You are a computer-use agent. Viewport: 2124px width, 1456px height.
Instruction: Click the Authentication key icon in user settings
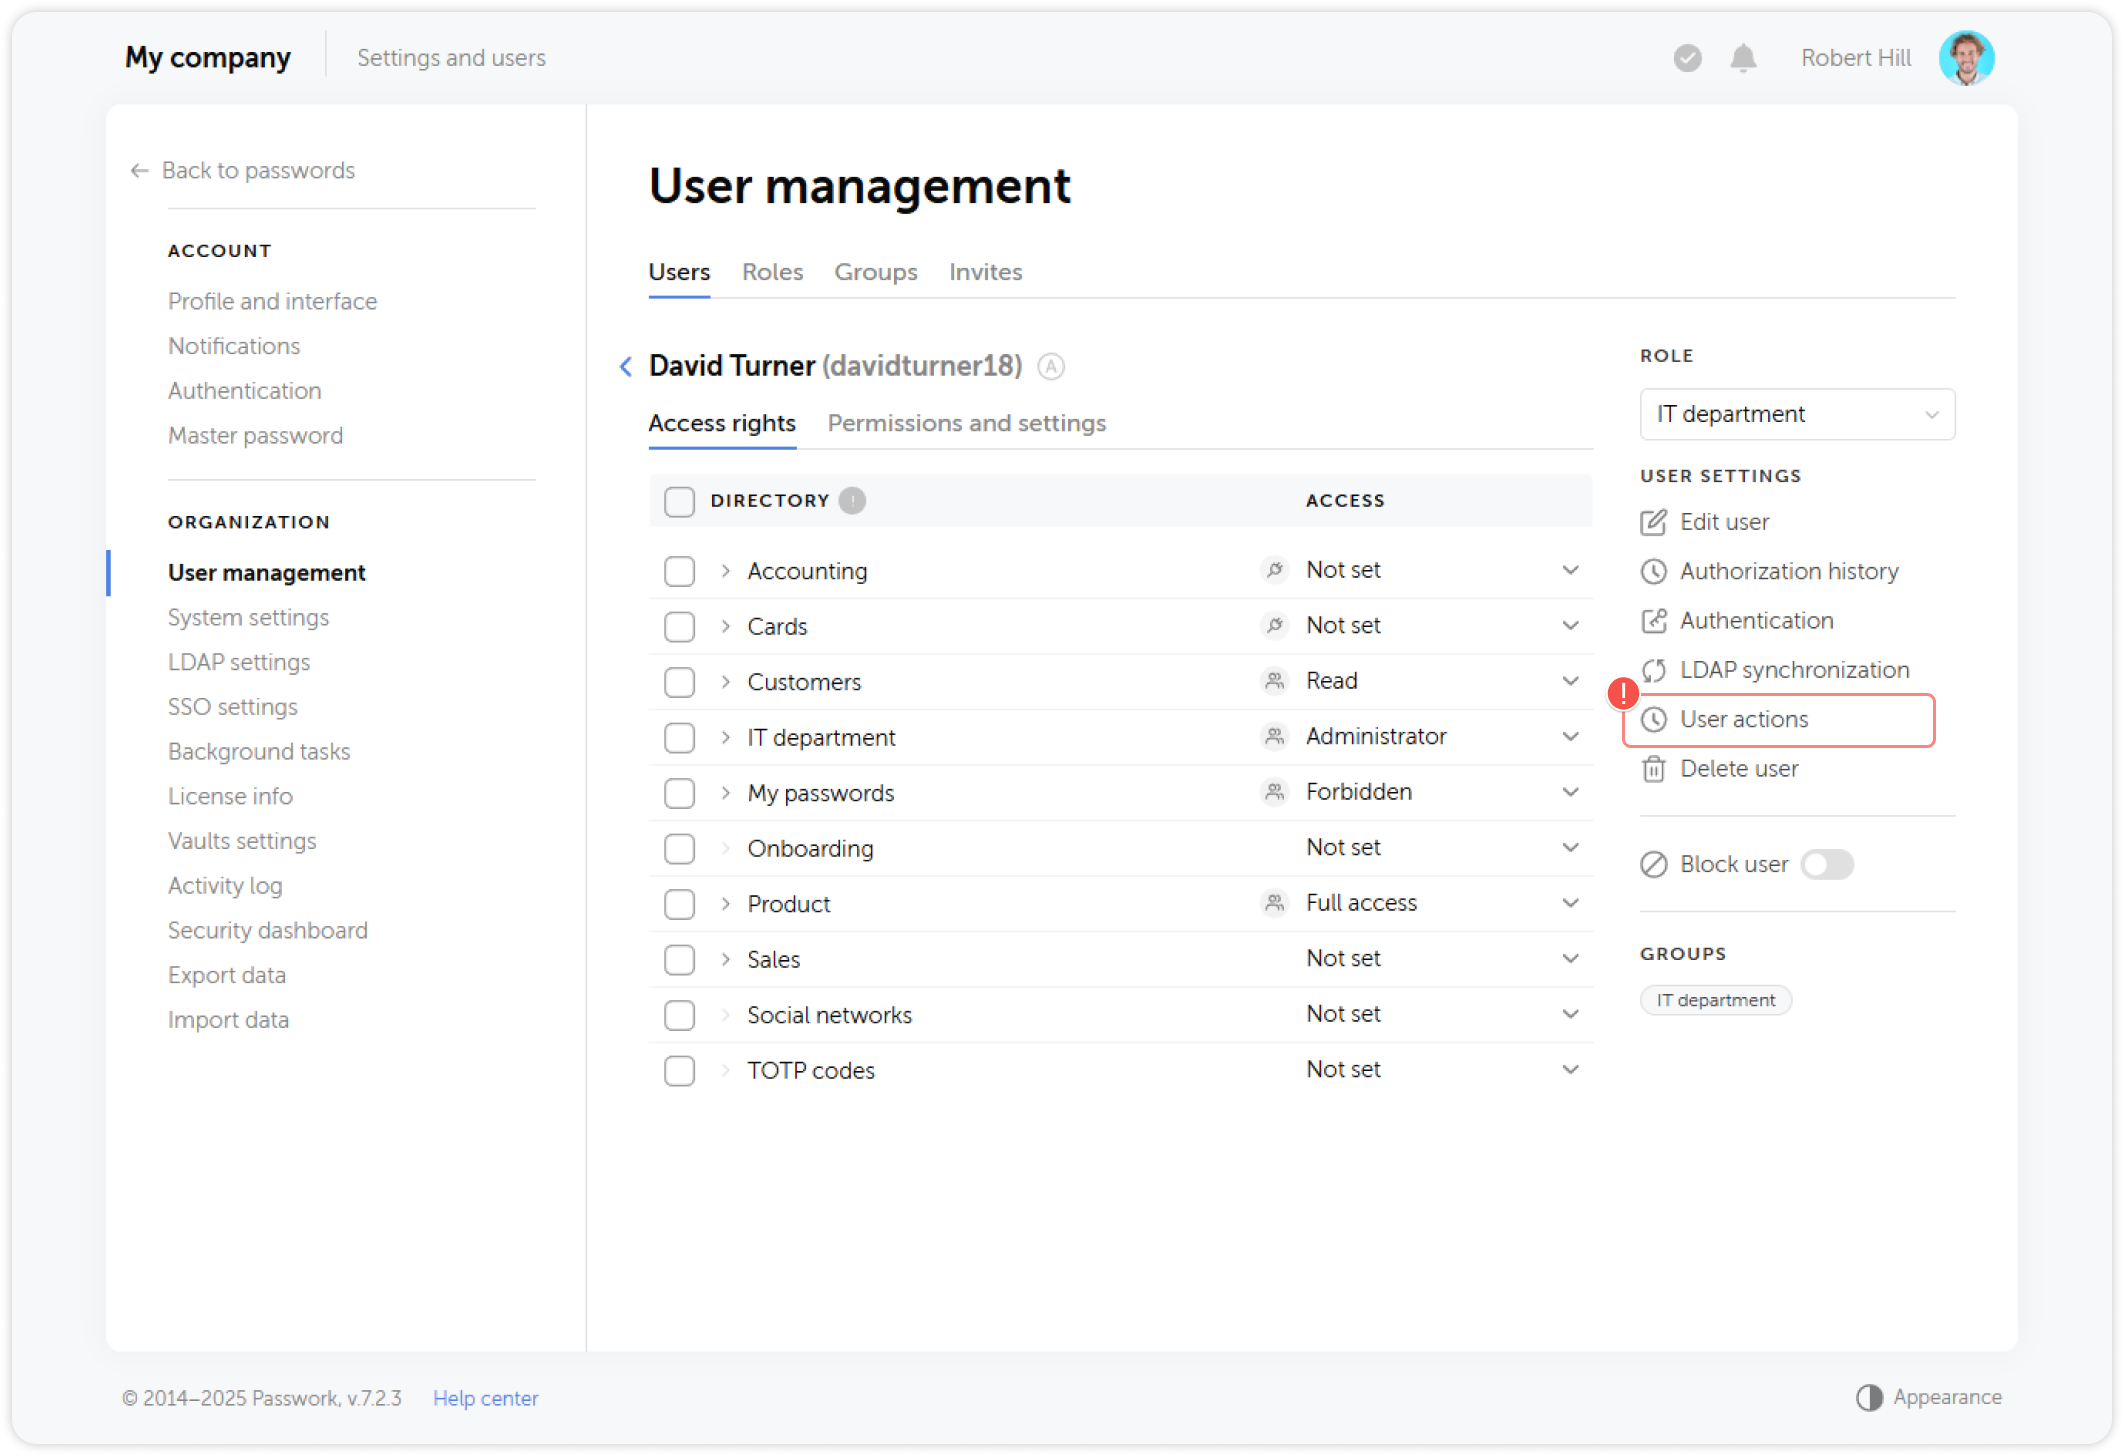click(1654, 620)
